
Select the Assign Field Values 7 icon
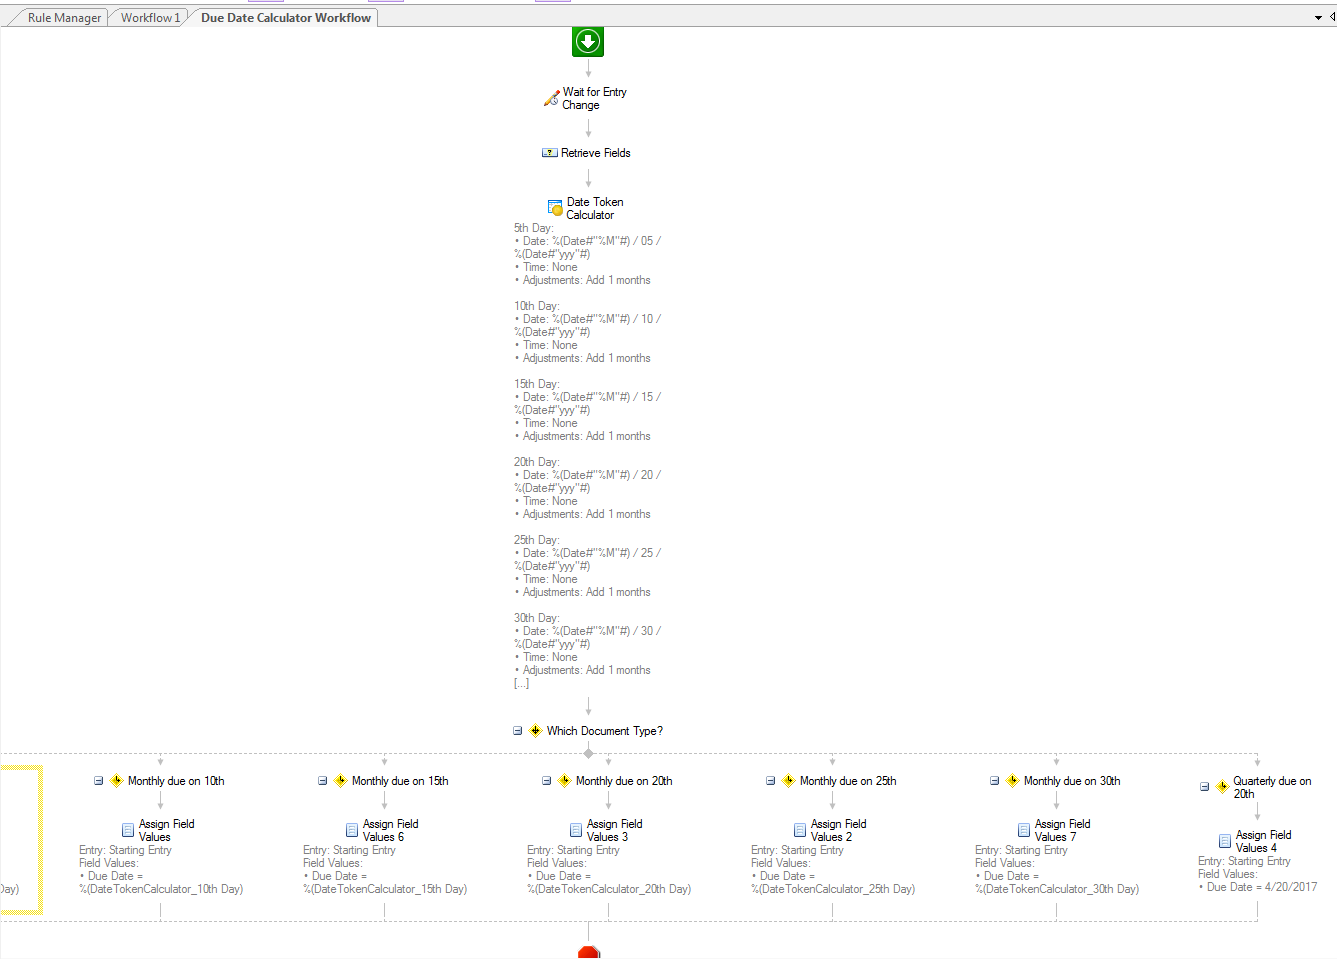point(1024,830)
